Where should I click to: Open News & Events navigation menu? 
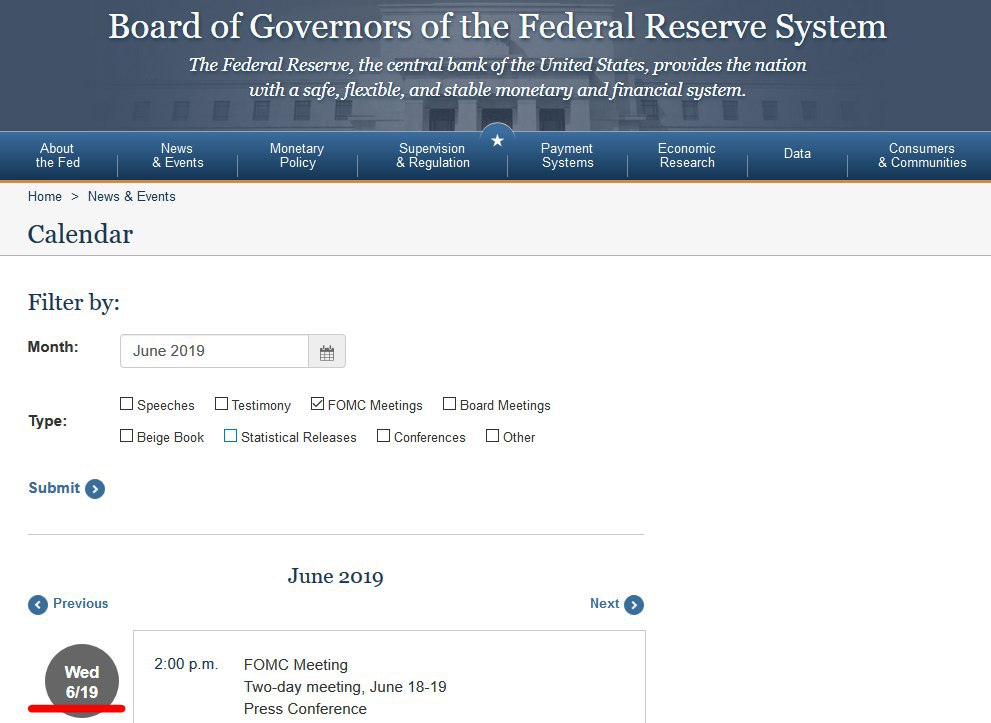pyautogui.click(x=178, y=155)
